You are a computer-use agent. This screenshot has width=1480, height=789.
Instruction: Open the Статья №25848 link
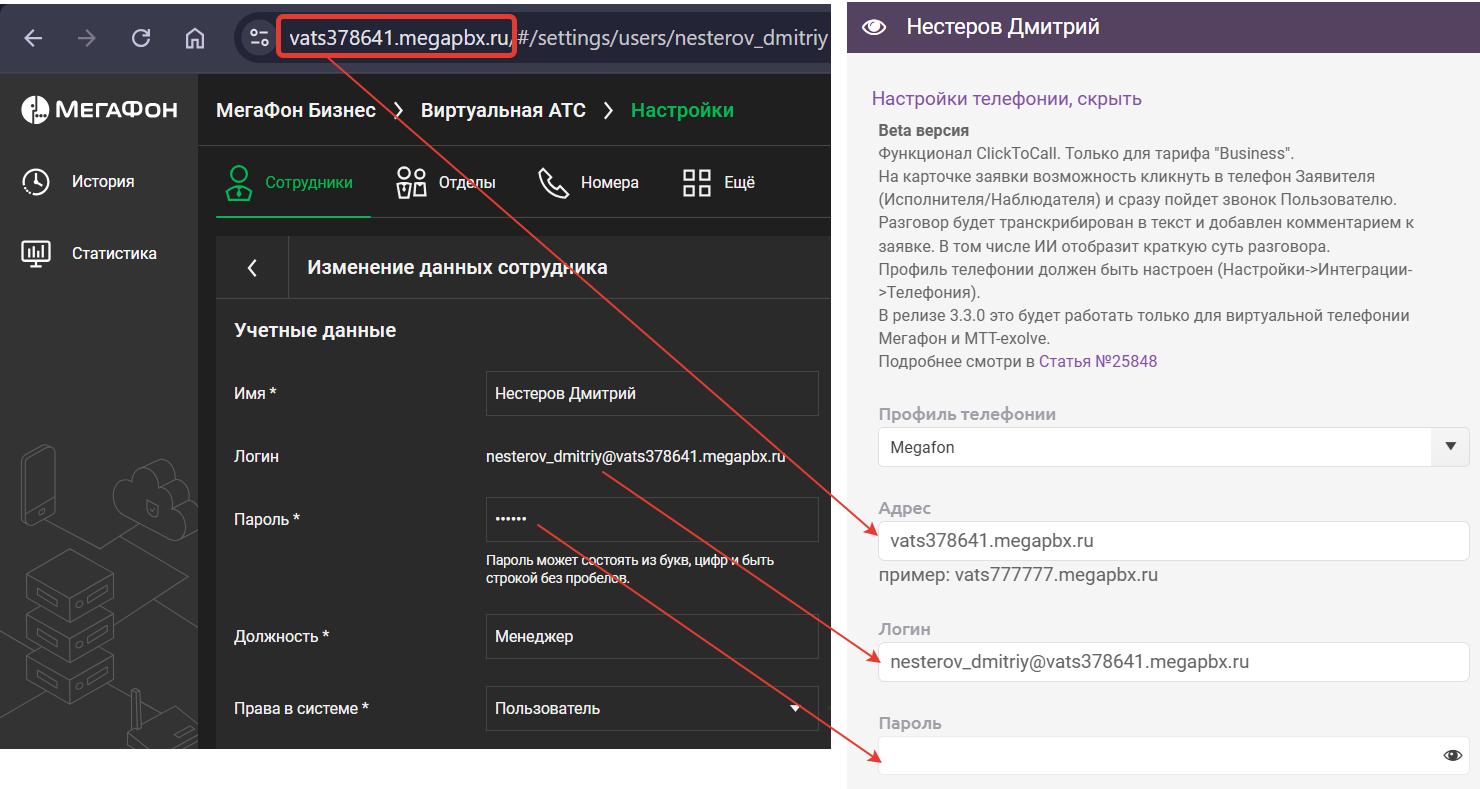click(1098, 361)
